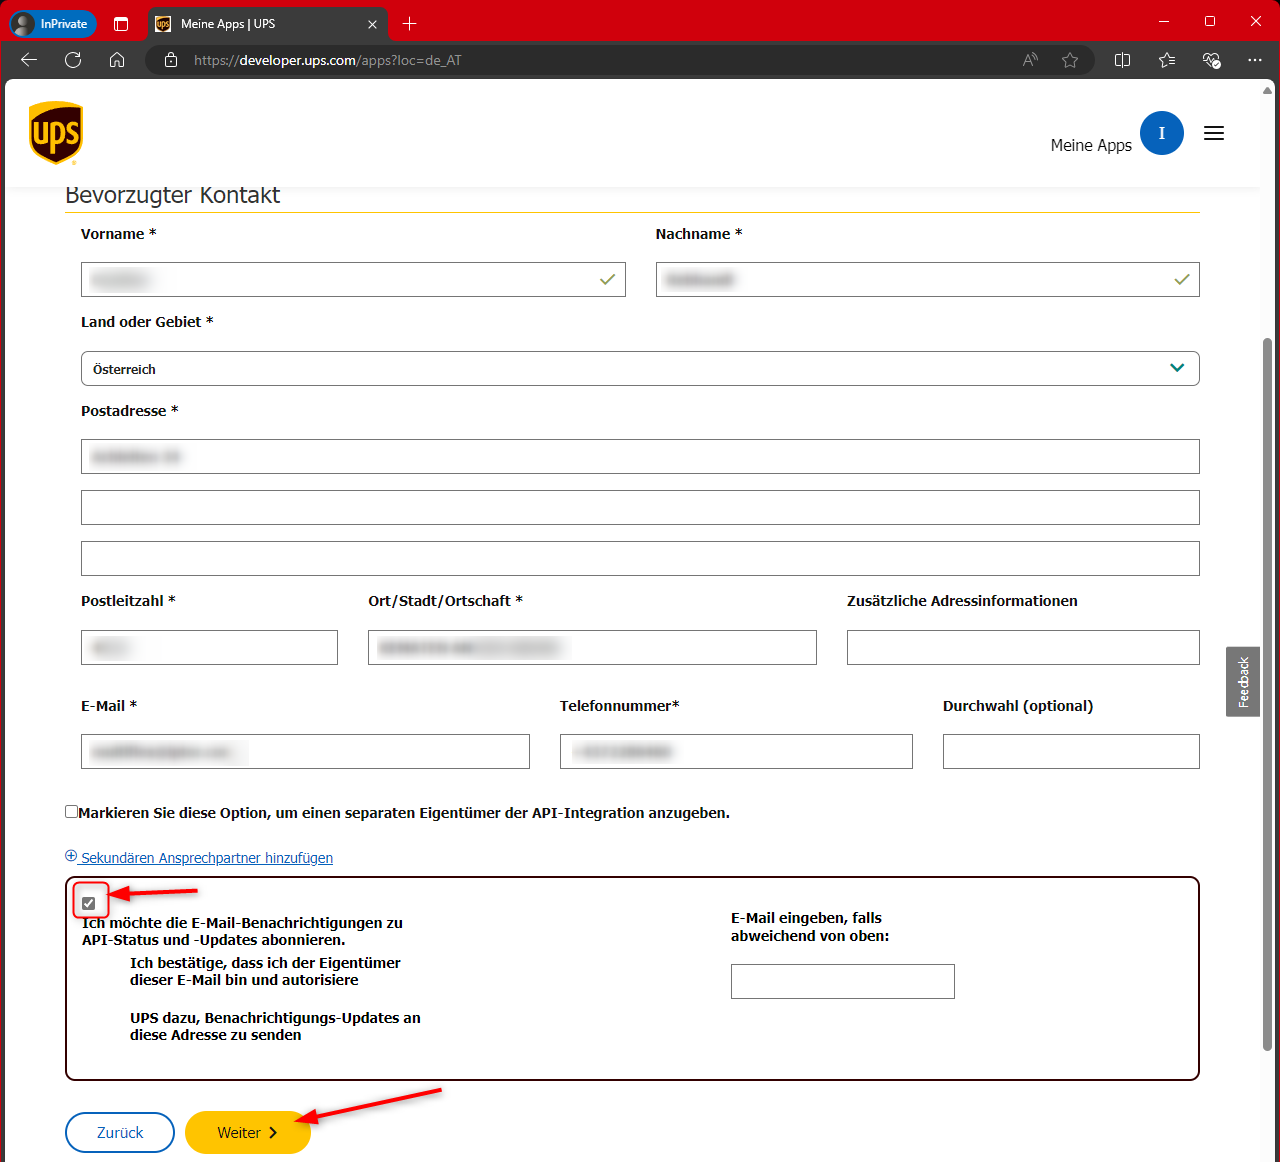Open the tab actions menu button
Image resolution: width=1280 pixels, height=1162 pixels.
pyautogui.click(x=121, y=24)
